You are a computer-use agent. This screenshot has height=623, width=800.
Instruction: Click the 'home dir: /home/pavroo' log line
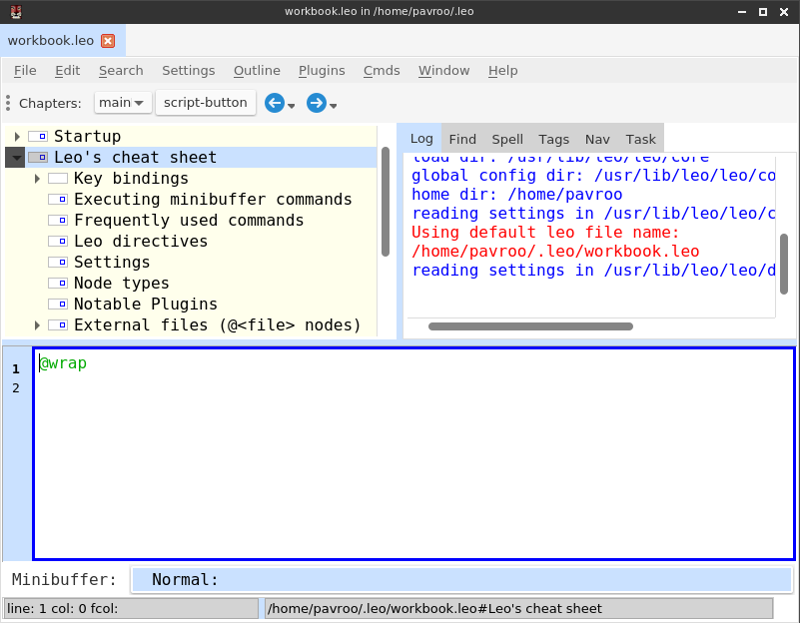517,195
